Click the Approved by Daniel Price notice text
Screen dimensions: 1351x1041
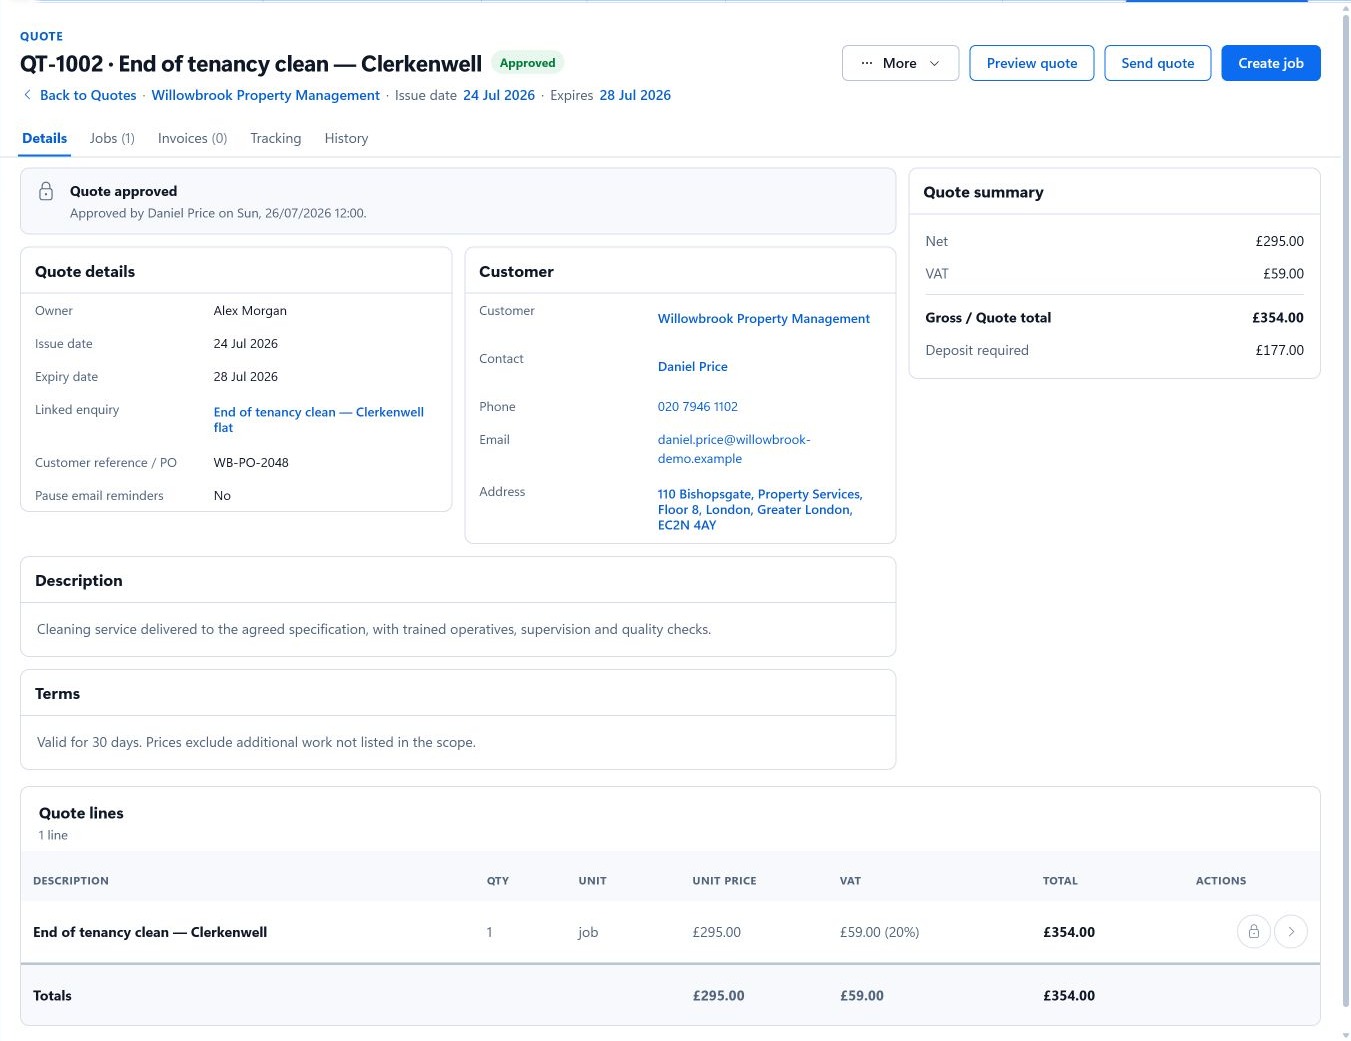218,213
